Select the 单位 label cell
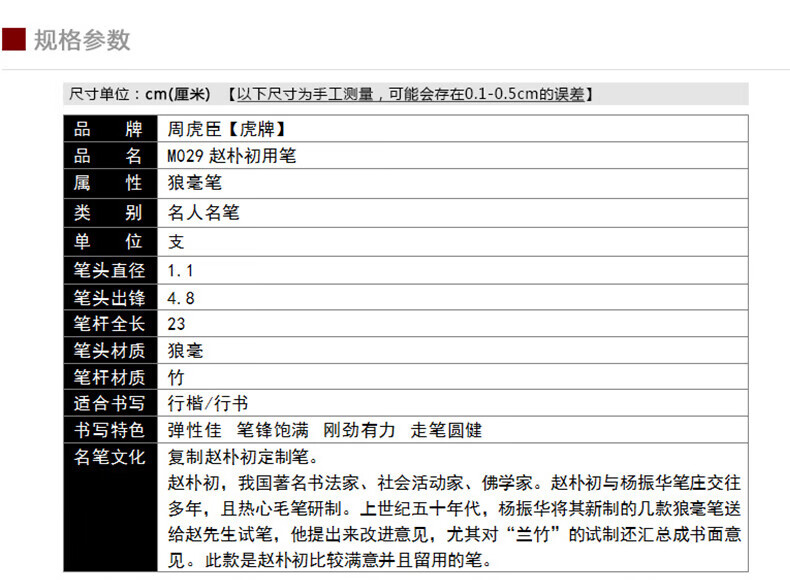 (110, 242)
